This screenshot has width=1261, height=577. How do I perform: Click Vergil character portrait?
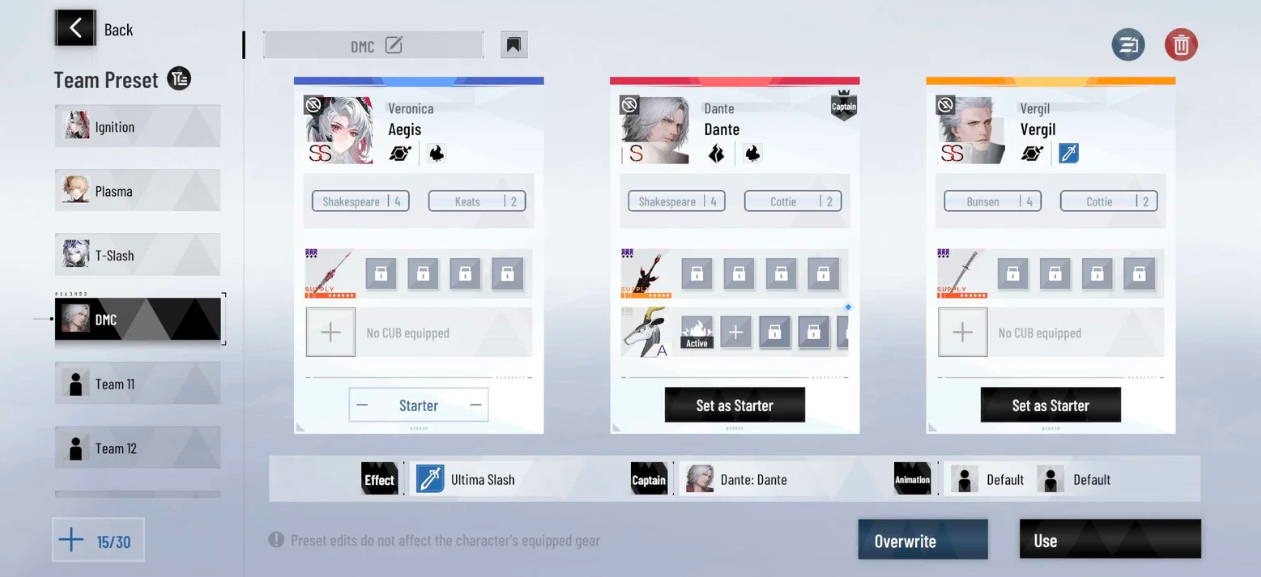pyautogui.click(x=970, y=130)
